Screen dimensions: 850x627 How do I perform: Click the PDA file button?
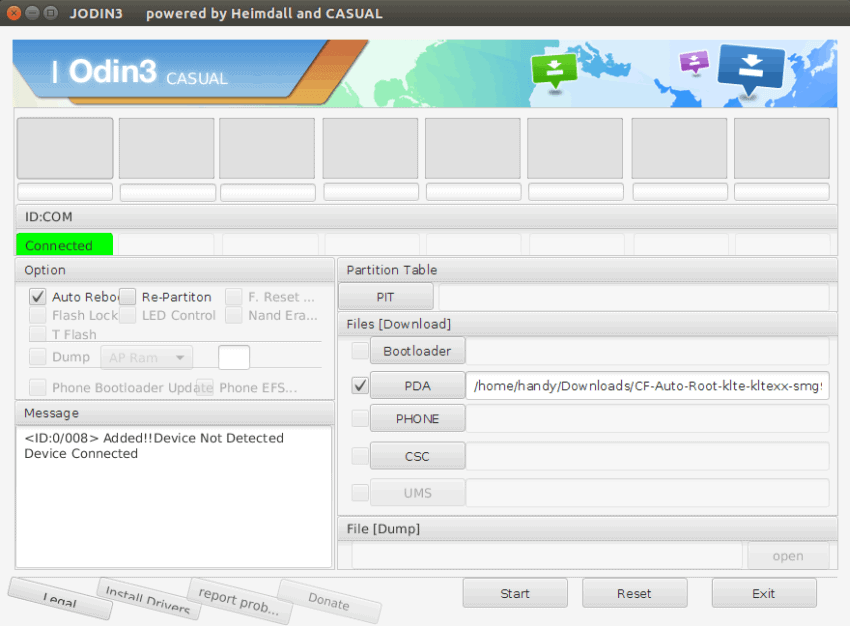pyautogui.click(x=417, y=386)
